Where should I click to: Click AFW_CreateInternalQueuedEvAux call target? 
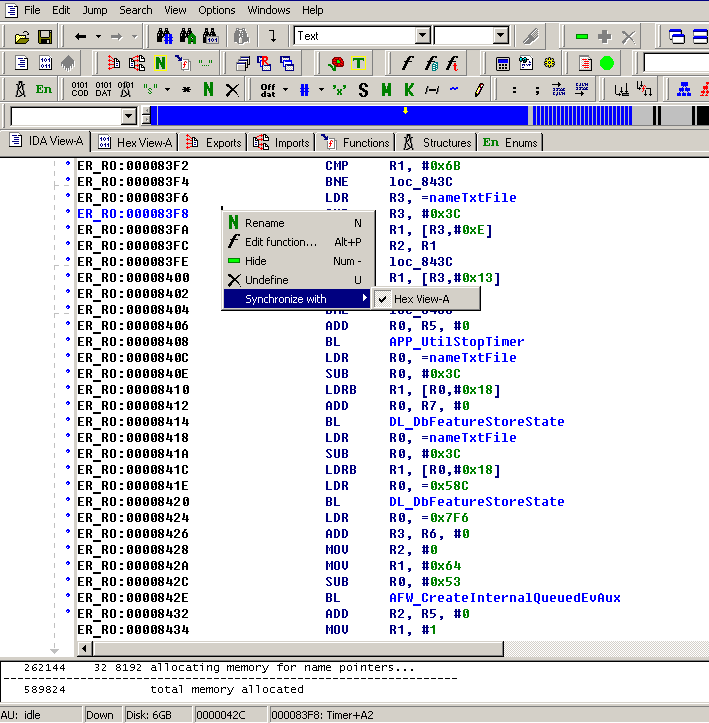pos(505,598)
